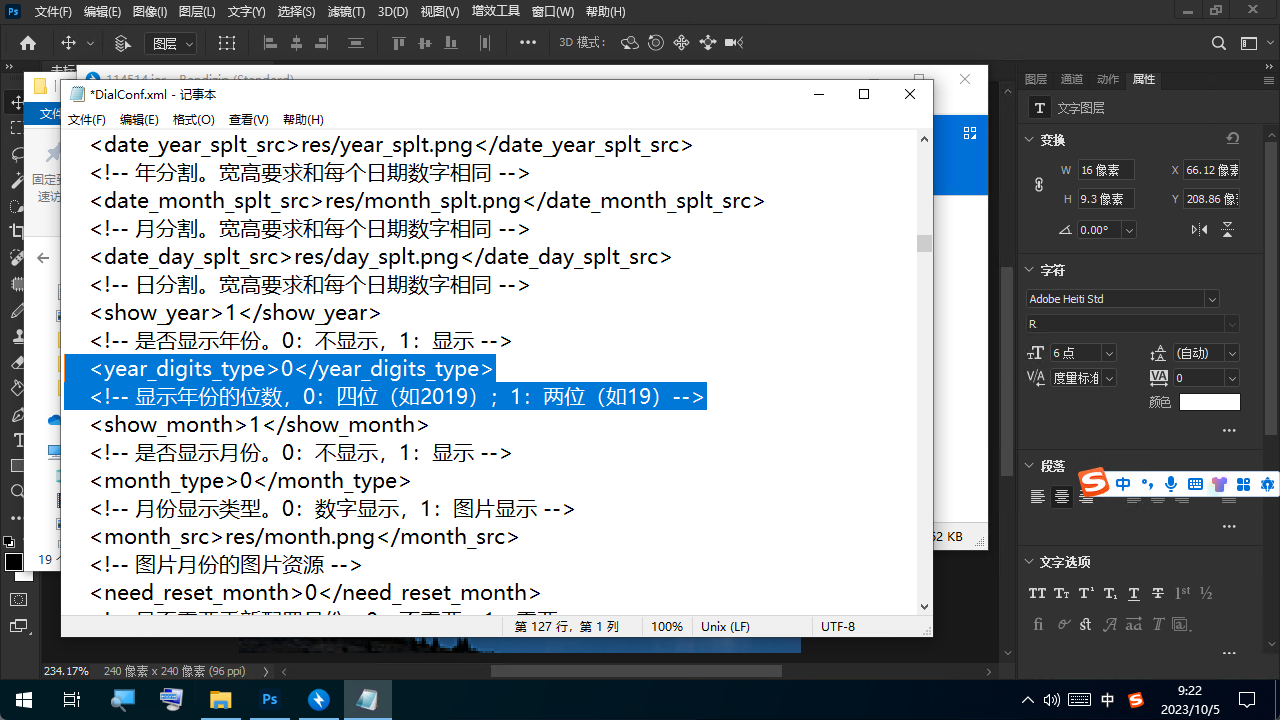
Task: Click the width field showing 16 像素
Action: [x=1105, y=170]
